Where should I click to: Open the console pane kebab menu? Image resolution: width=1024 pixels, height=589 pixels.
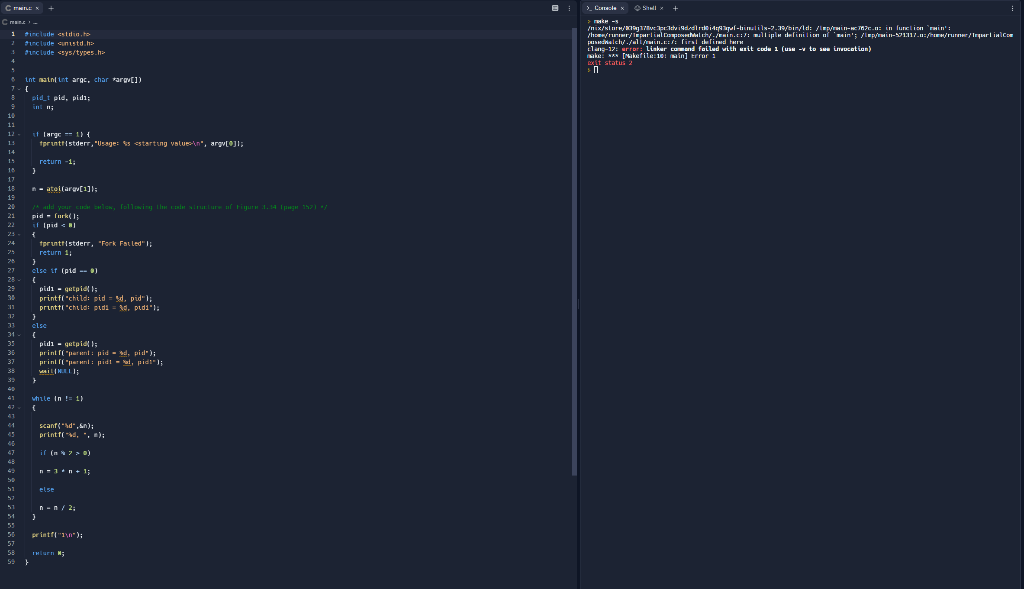(1013, 8)
